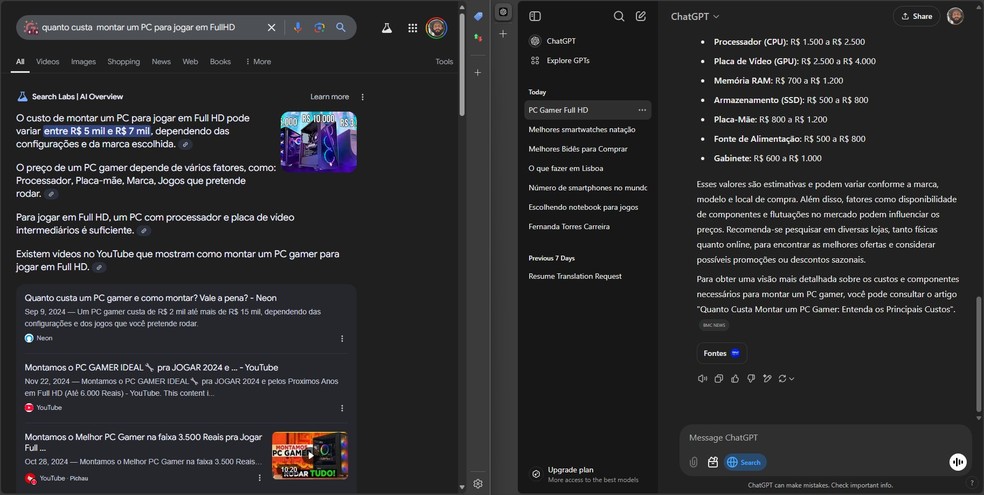Open options for the PC GAMER IDEAL YouTube result
The height and width of the screenshot is (495, 984).
pyautogui.click(x=342, y=408)
